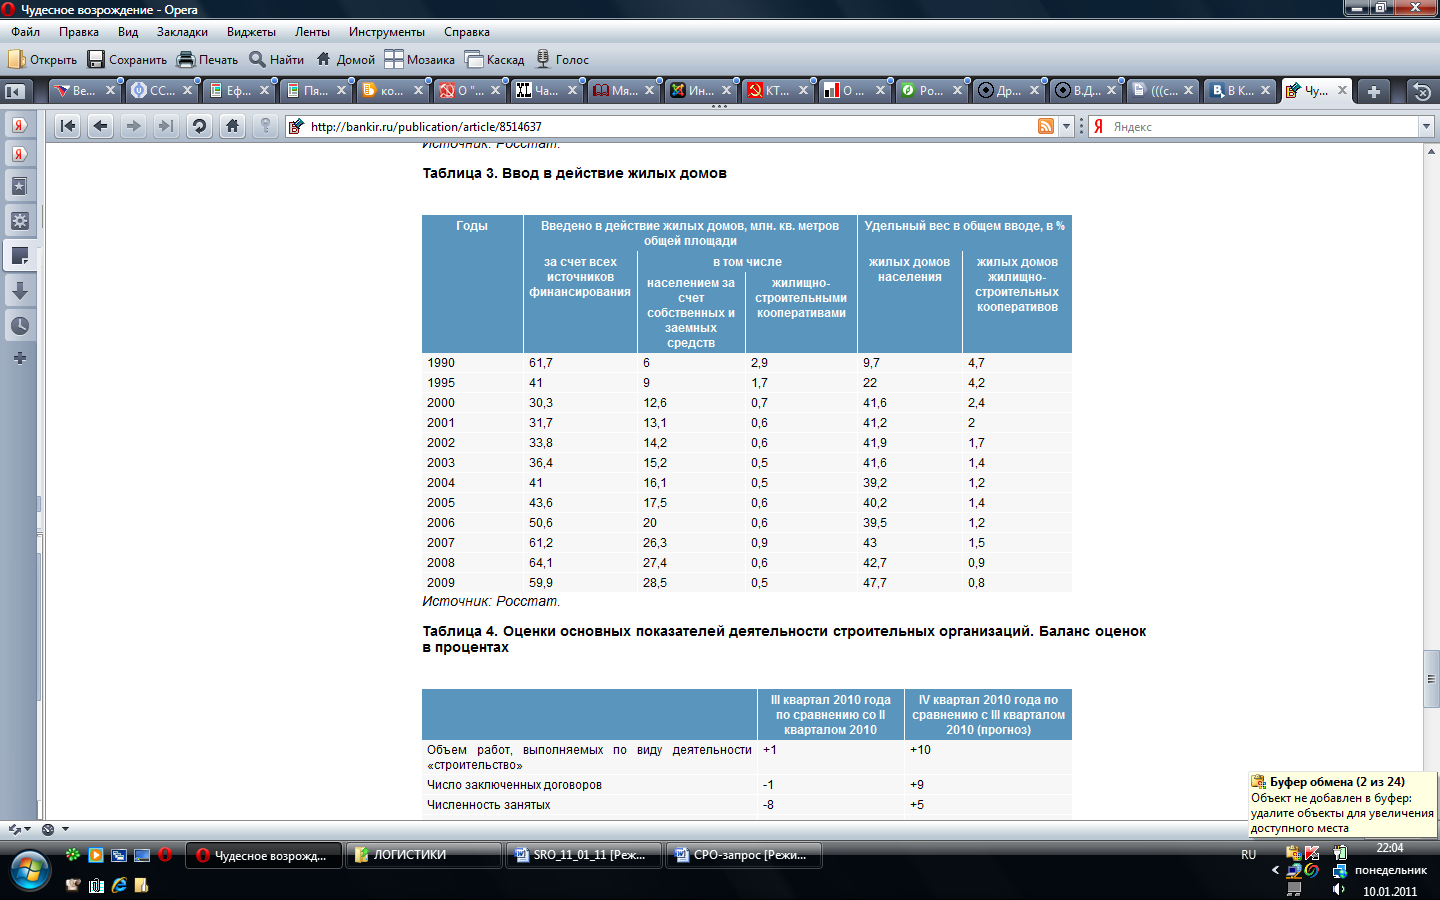Go to the home page via house icon

coord(232,126)
